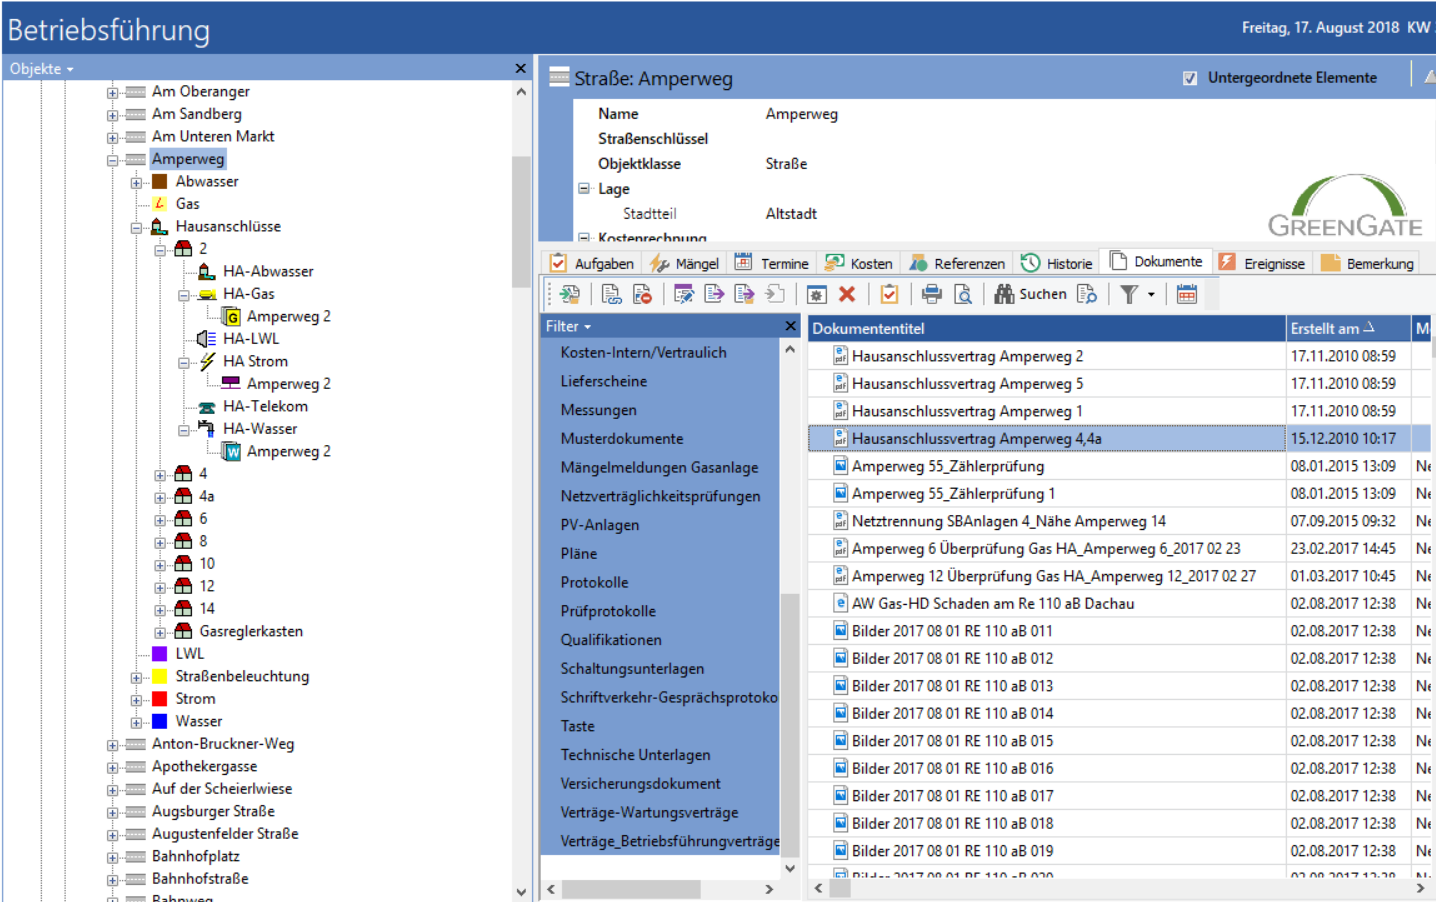The width and height of the screenshot is (1436, 902).
Task: Open the Objekte dropdown menu
Action: [x=42, y=69]
